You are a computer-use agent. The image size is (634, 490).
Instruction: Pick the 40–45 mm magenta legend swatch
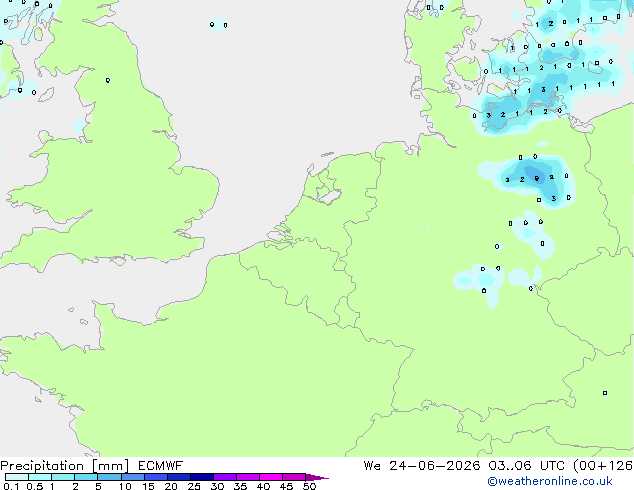click(x=271, y=477)
